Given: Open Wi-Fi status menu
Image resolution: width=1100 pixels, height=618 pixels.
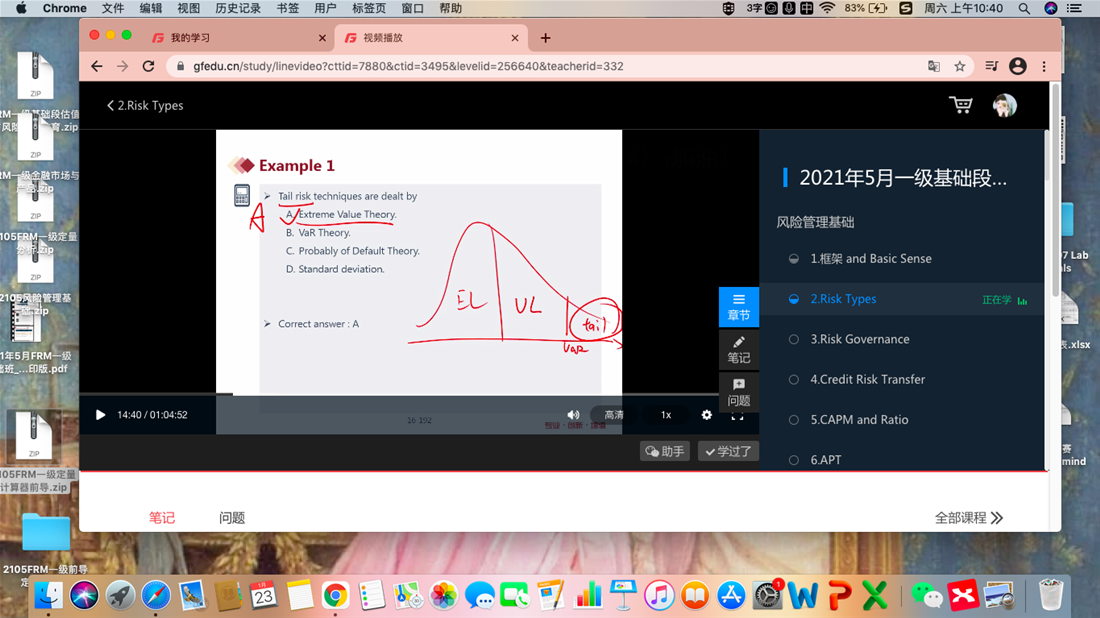Looking at the screenshot, I should tap(827, 8).
